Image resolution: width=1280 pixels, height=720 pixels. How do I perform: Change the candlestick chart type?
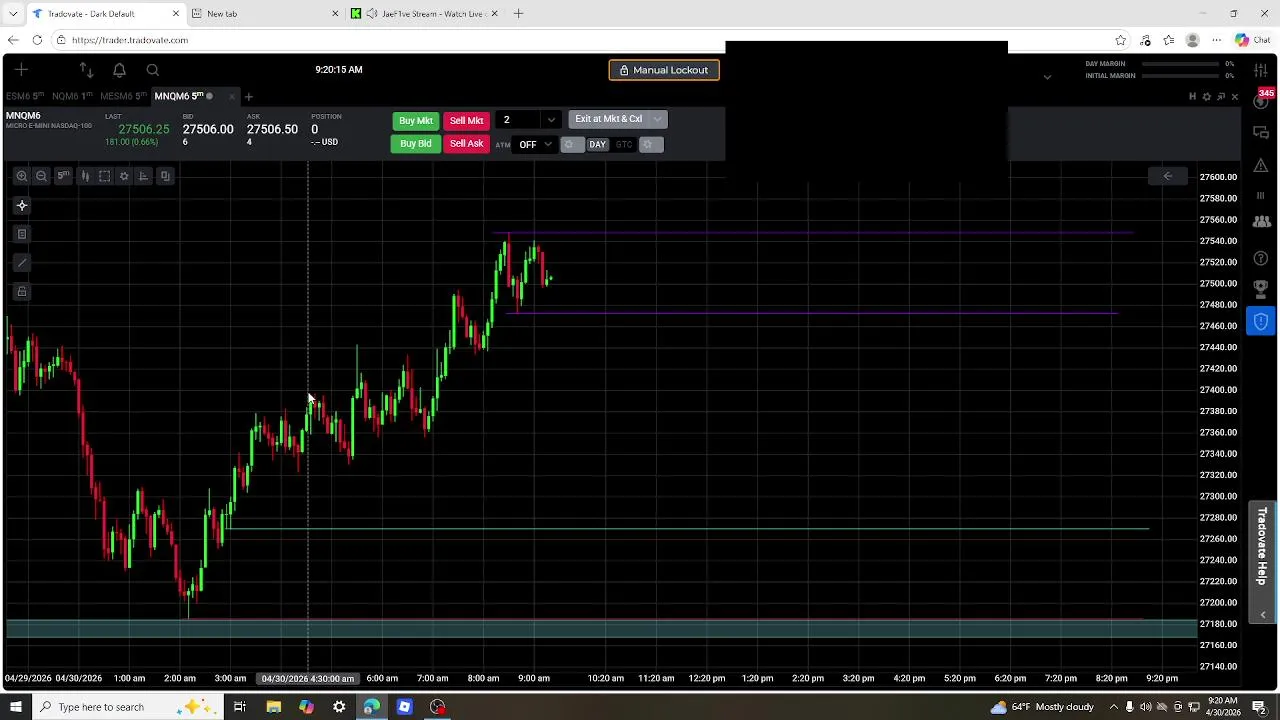tap(85, 176)
